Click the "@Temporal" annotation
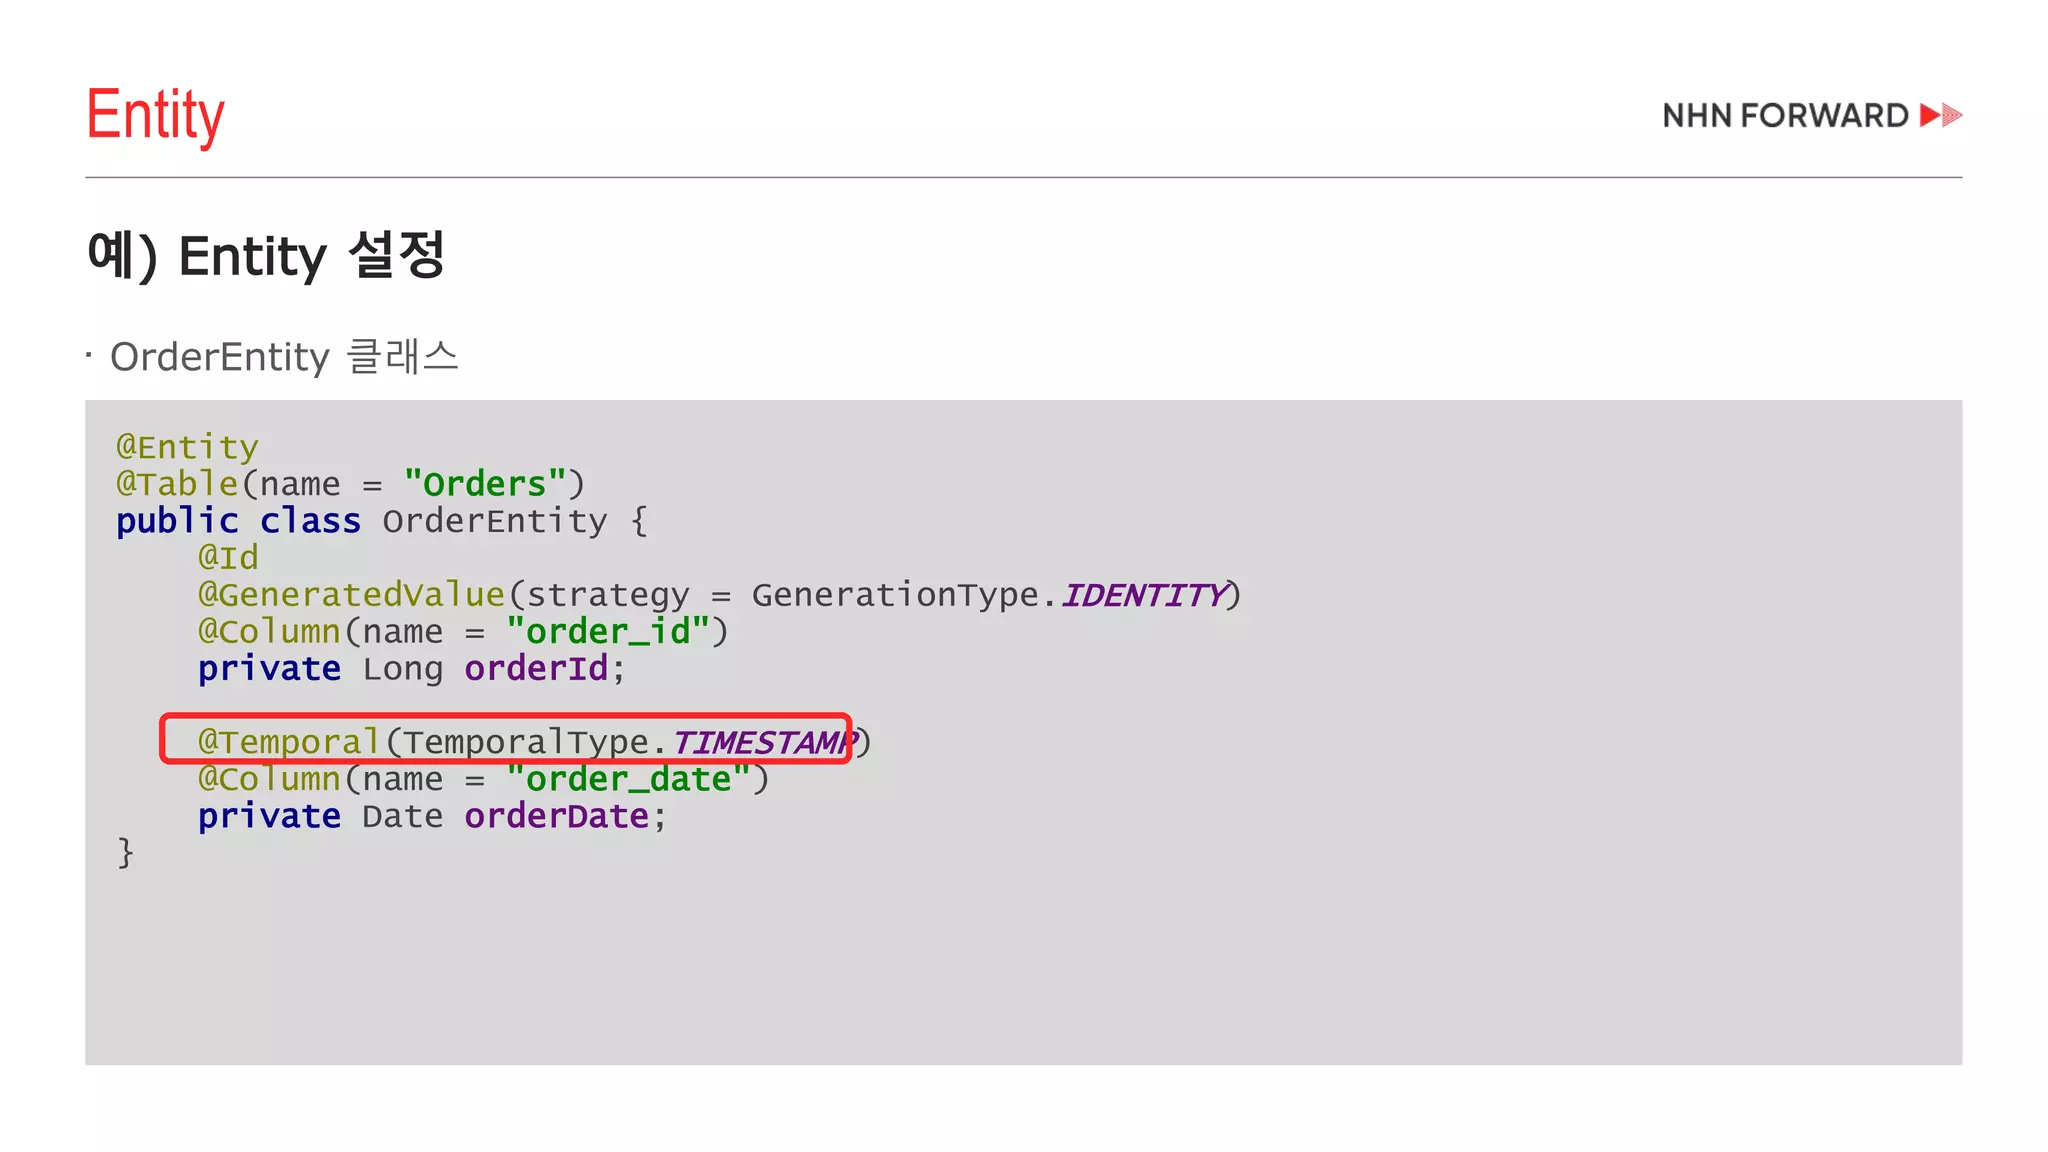The width and height of the screenshot is (2048, 1152). 289,742
